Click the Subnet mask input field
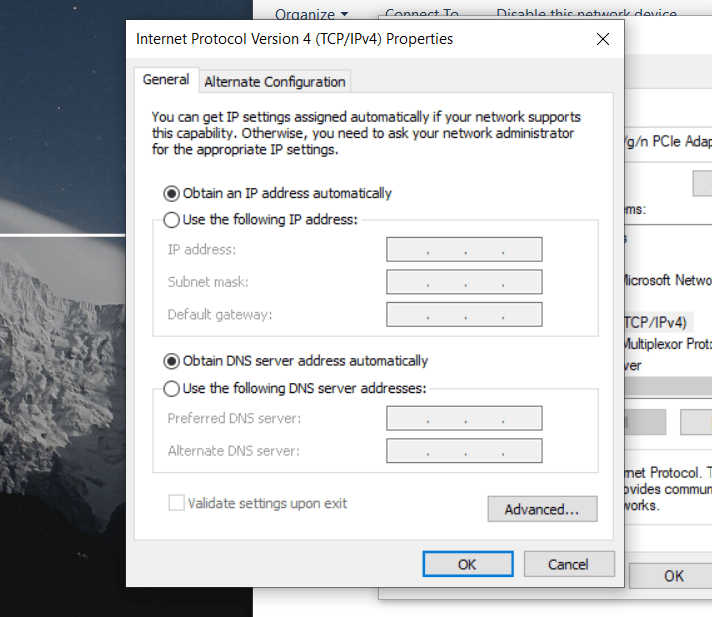 coord(464,282)
